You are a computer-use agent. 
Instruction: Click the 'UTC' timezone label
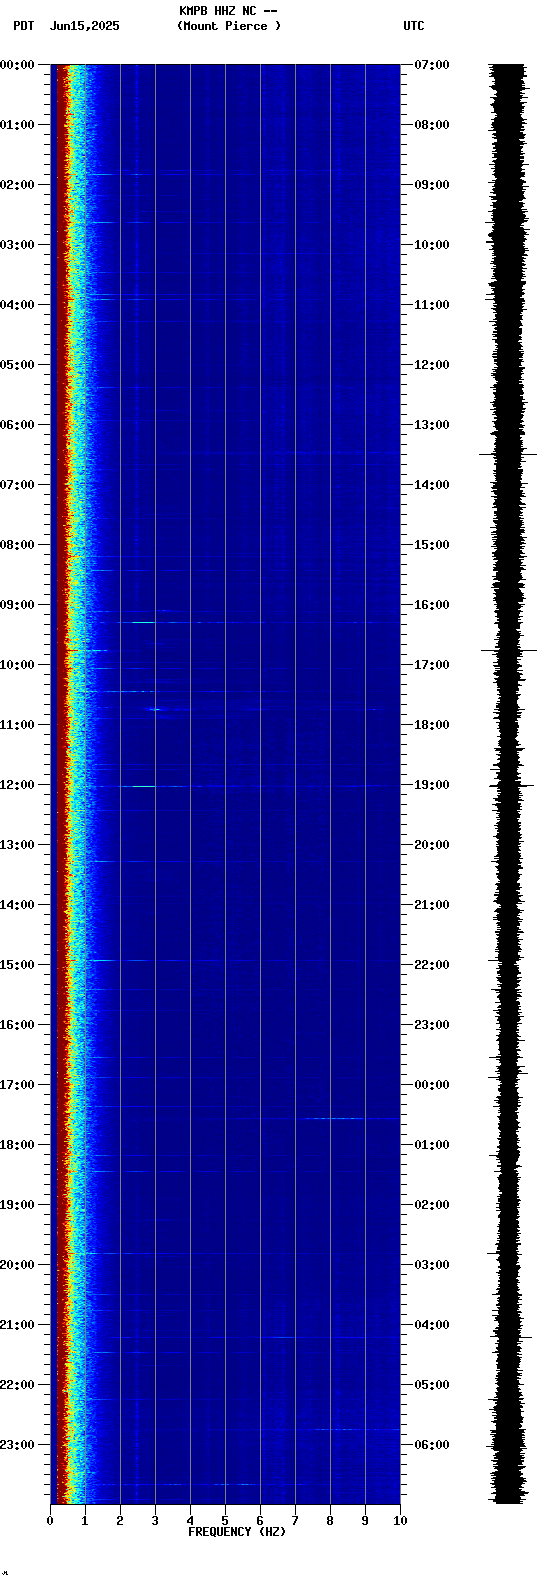coord(414,26)
